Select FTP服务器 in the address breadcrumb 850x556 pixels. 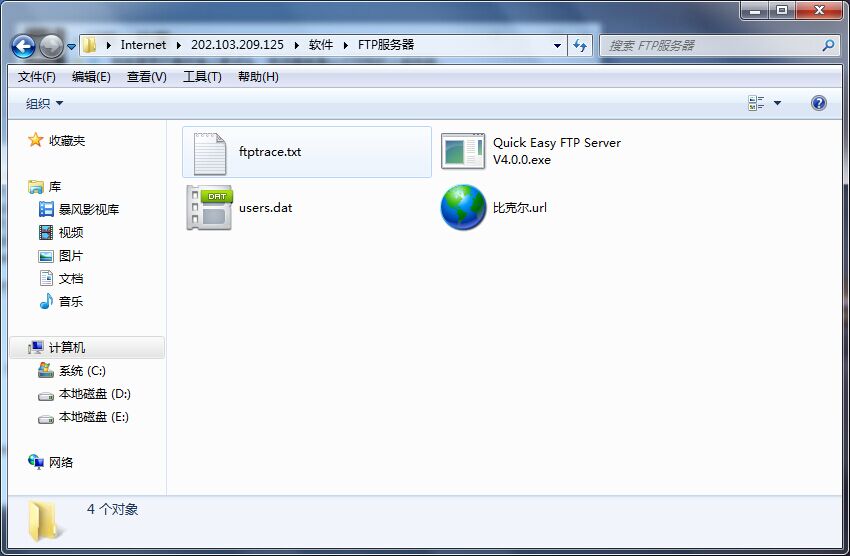(x=386, y=45)
